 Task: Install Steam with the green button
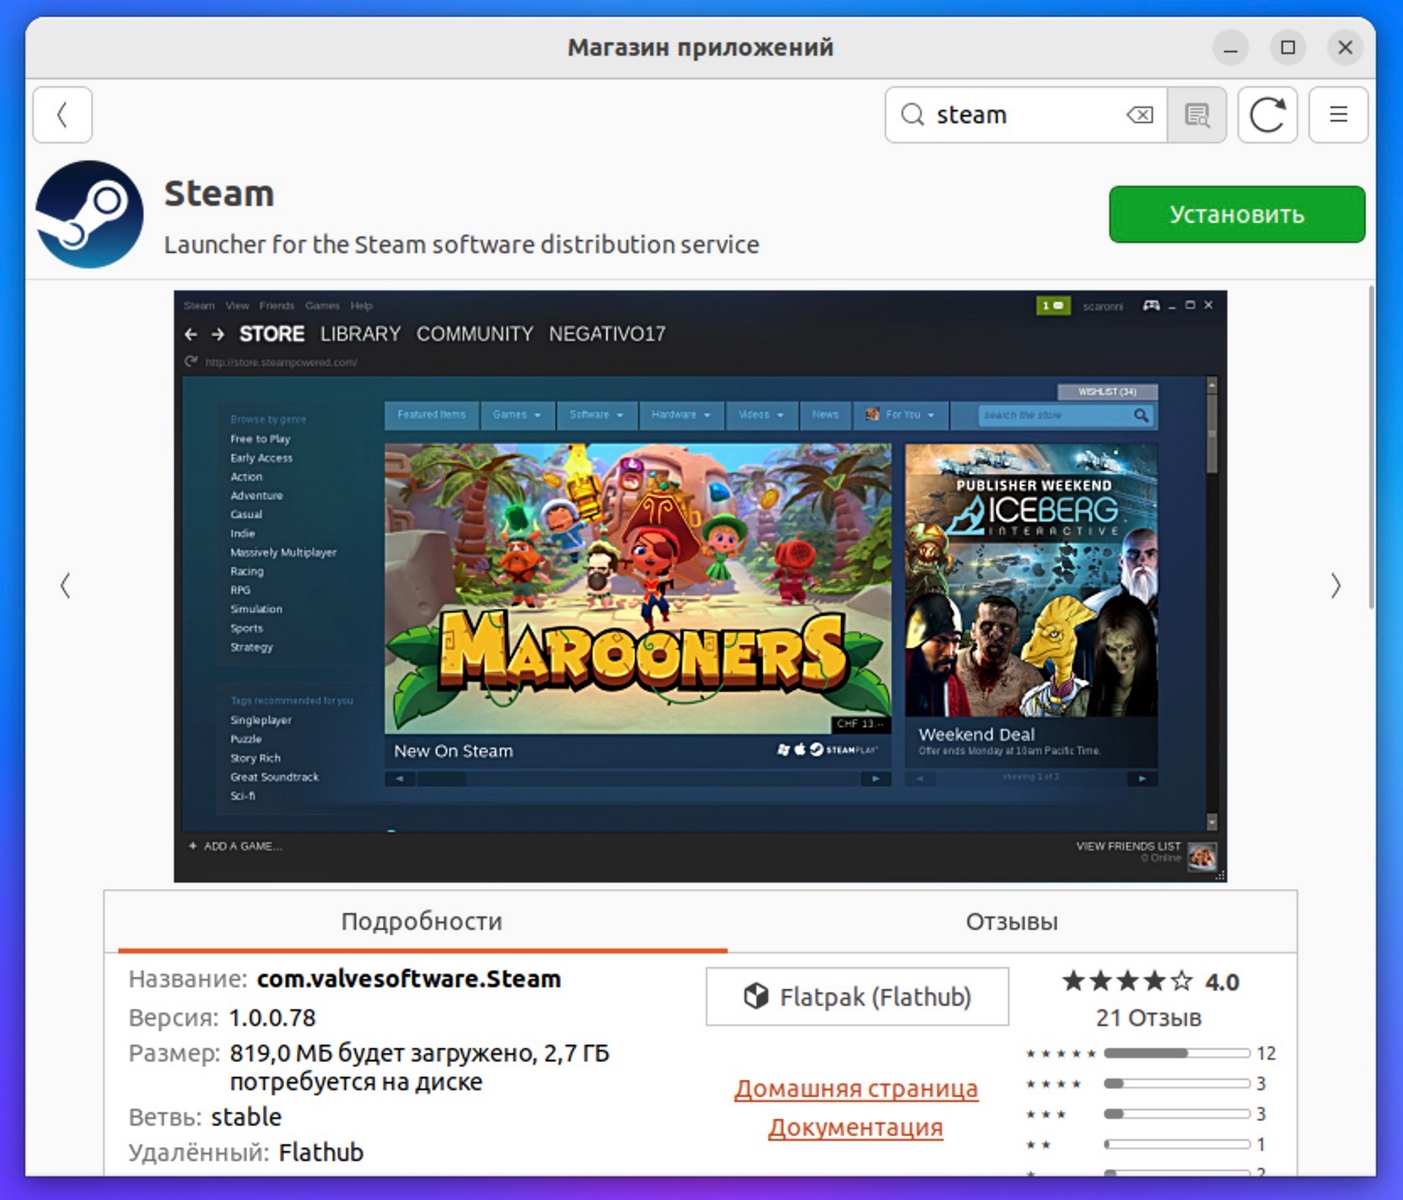click(1237, 214)
